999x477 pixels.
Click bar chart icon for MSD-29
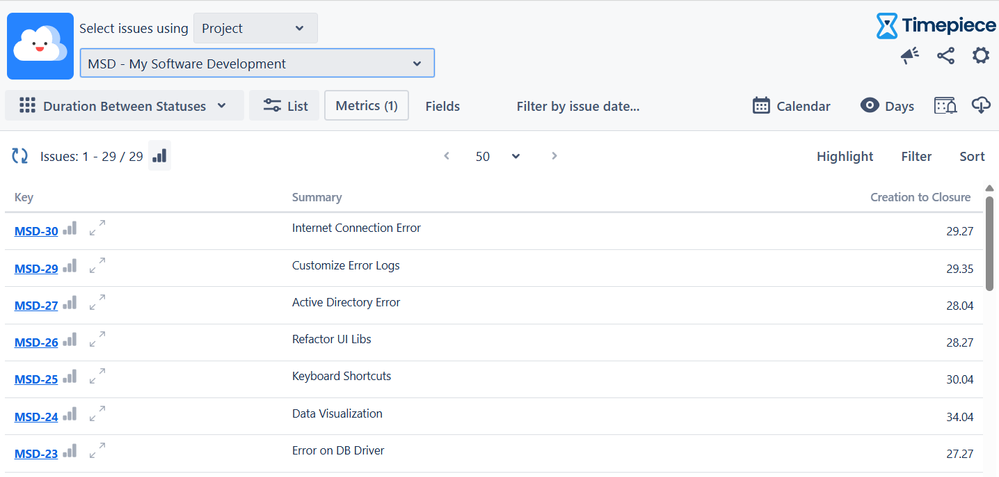pyautogui.click(x=69, y=265)
